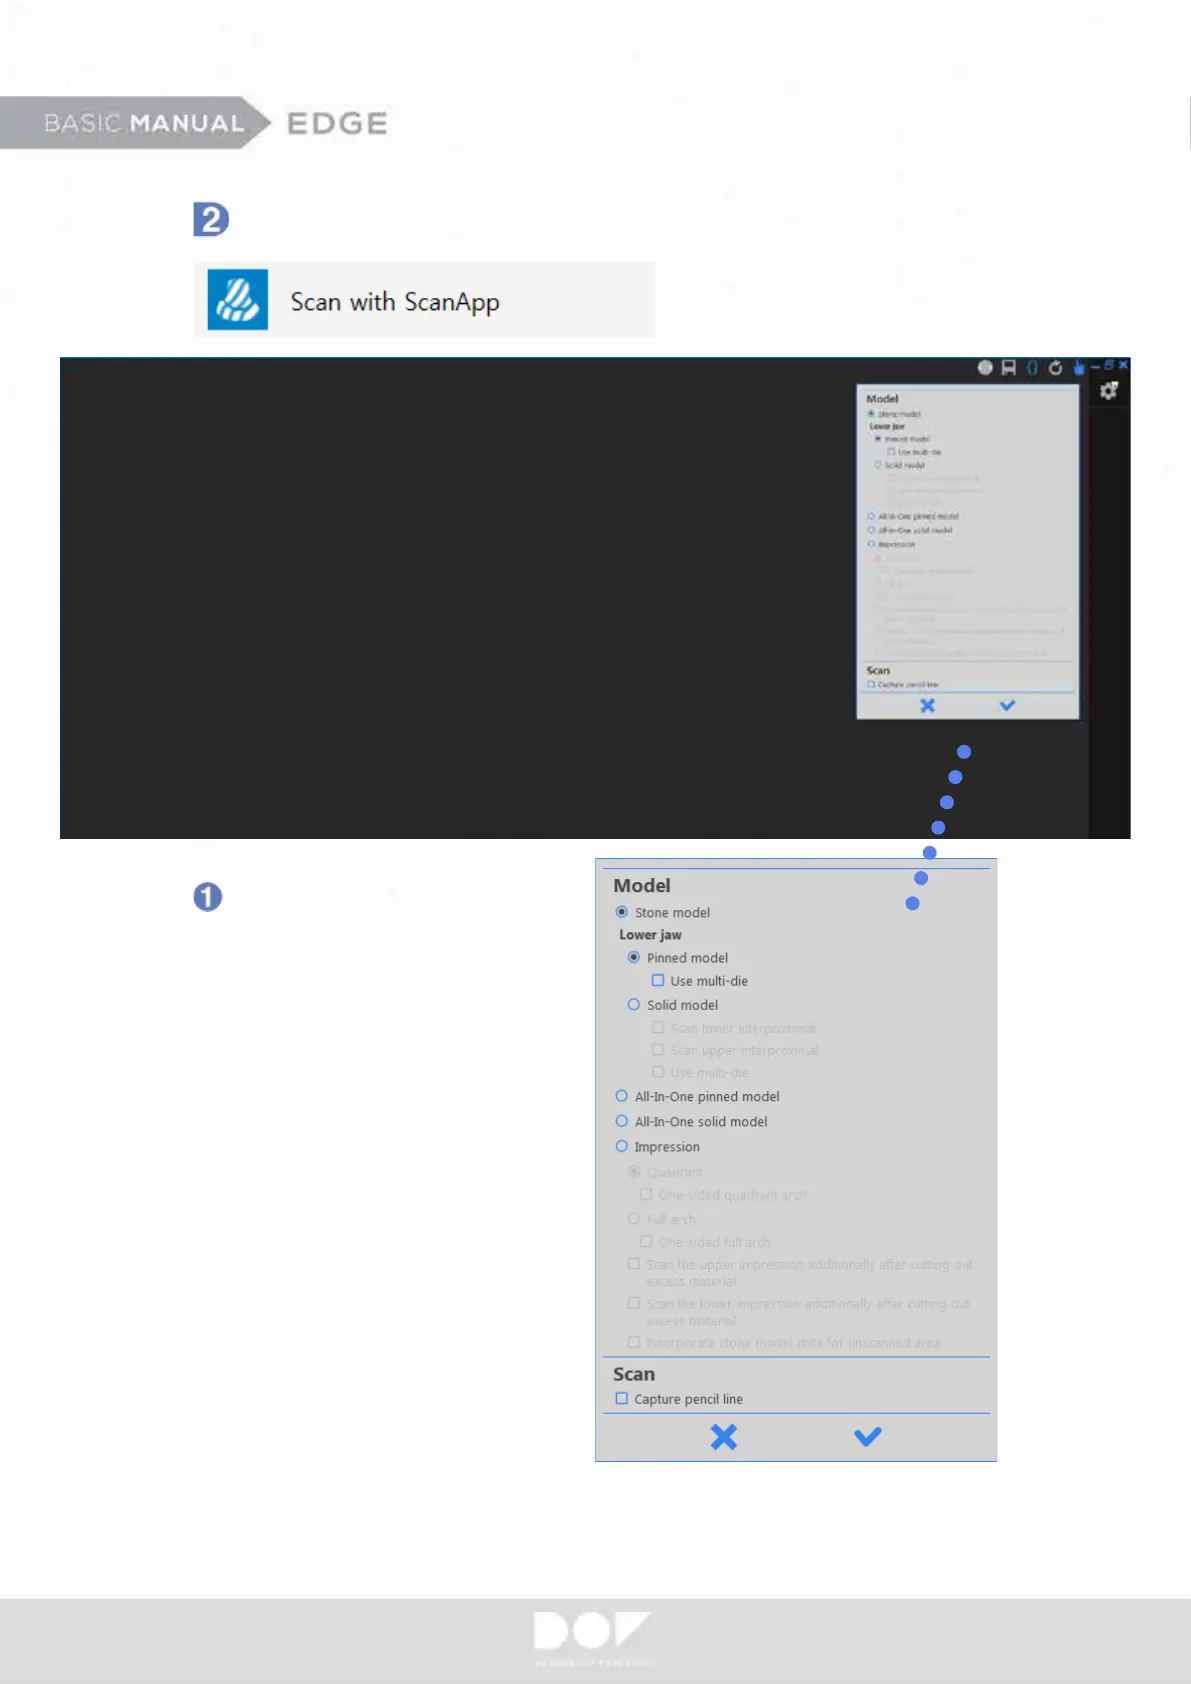Screen dimensions: 1191x1684
Task: Click the blue hand pointer toolbar icon
Action: tap(1079, 367)
